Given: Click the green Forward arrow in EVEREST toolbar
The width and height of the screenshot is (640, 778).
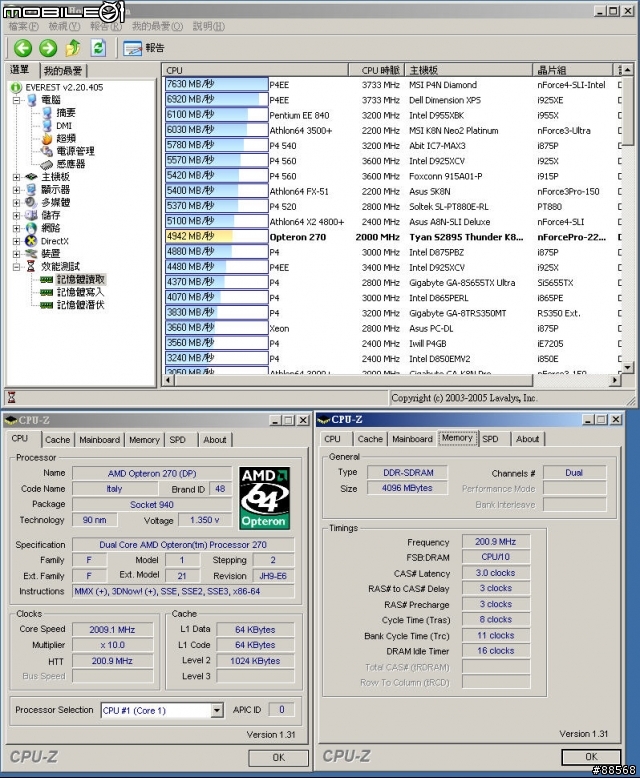Looking at the screenshot, I should click(x=48, y=48).
